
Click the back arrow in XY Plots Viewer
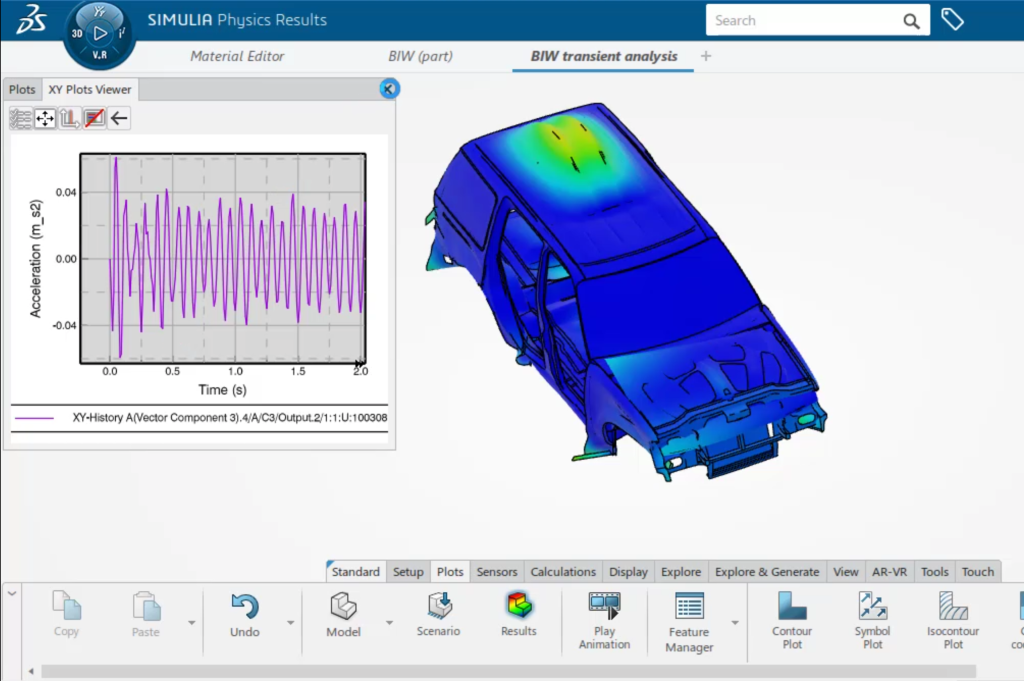[x=119, y=119]
